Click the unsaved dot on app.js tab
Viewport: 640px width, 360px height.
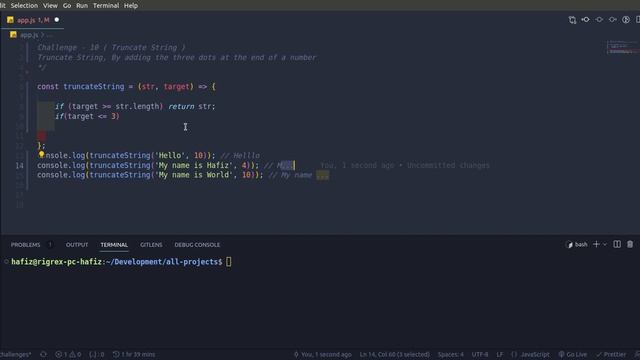pos(57,20)
